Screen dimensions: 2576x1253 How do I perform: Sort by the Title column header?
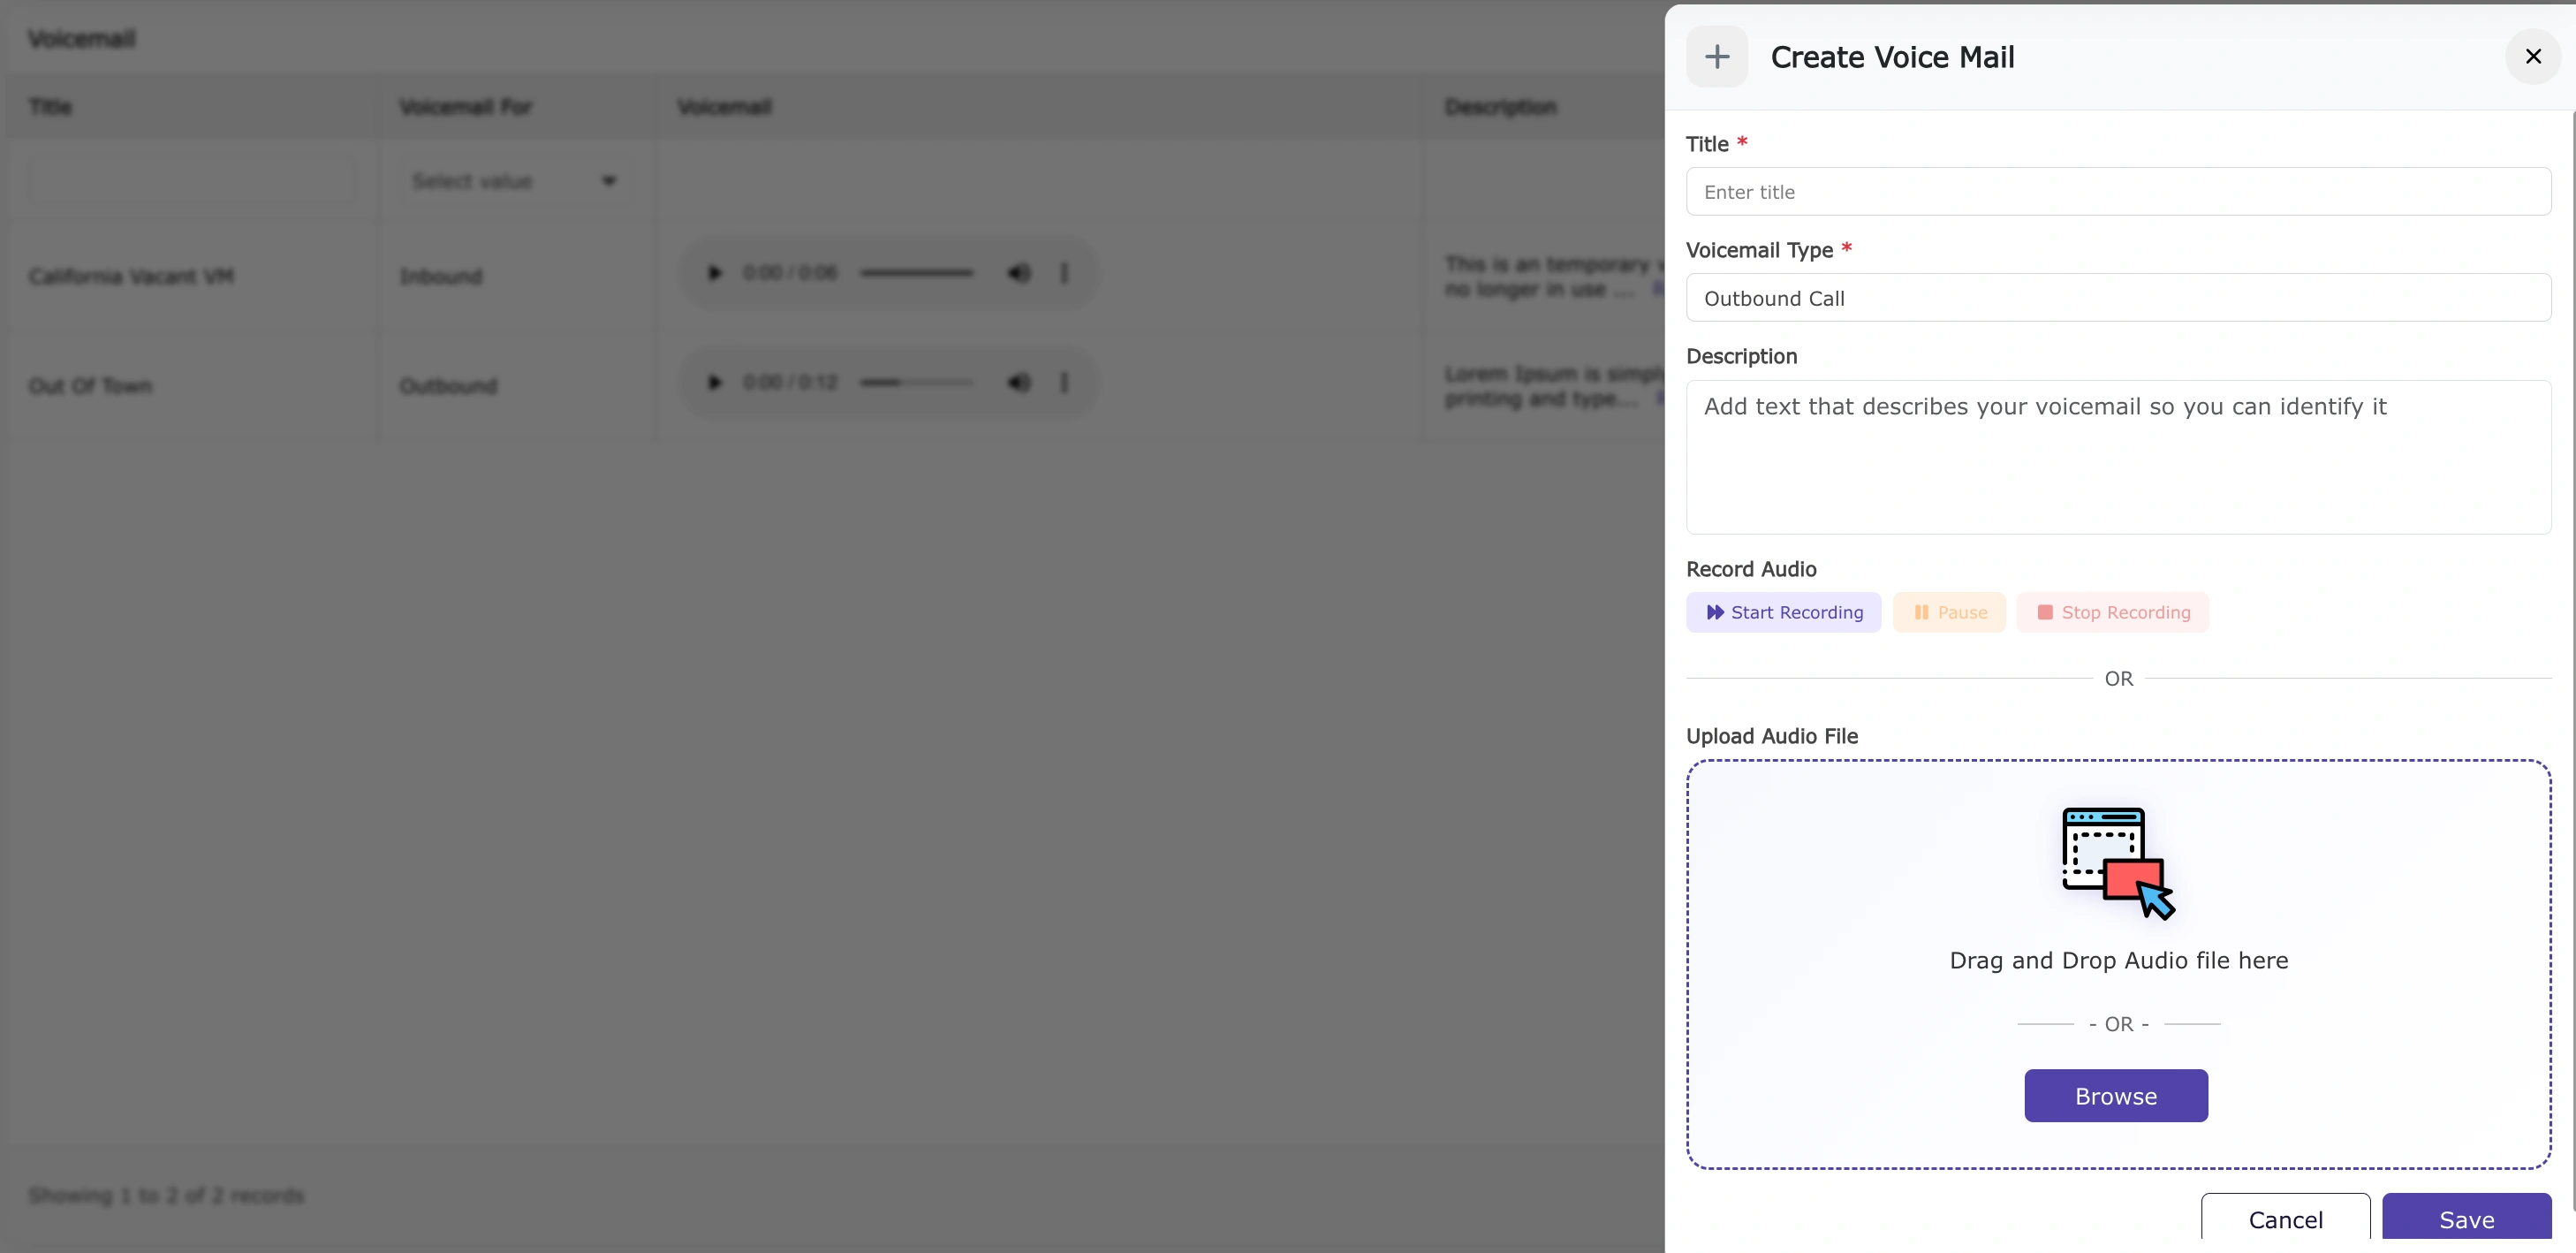pyautogui.click(x=52, y=106)
